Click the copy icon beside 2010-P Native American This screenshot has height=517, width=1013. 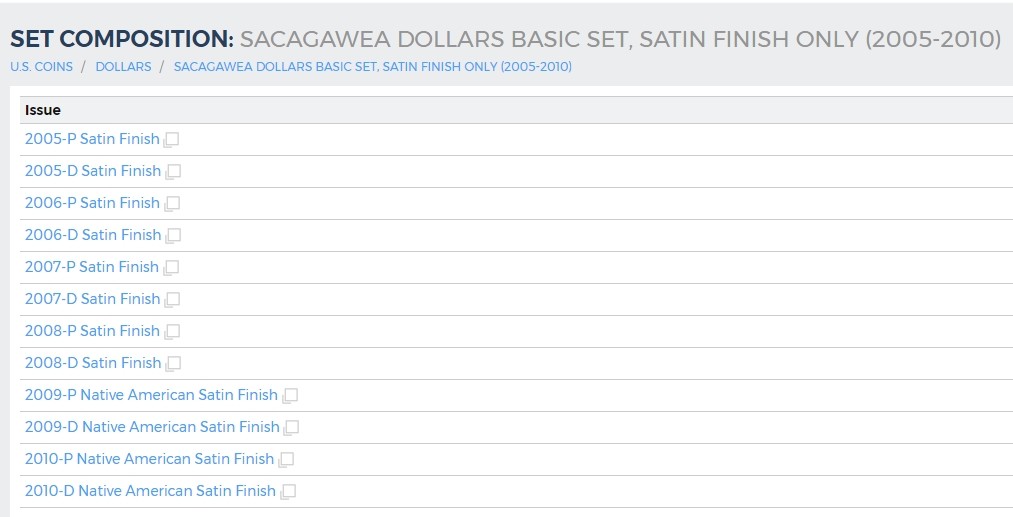[286, 459]
